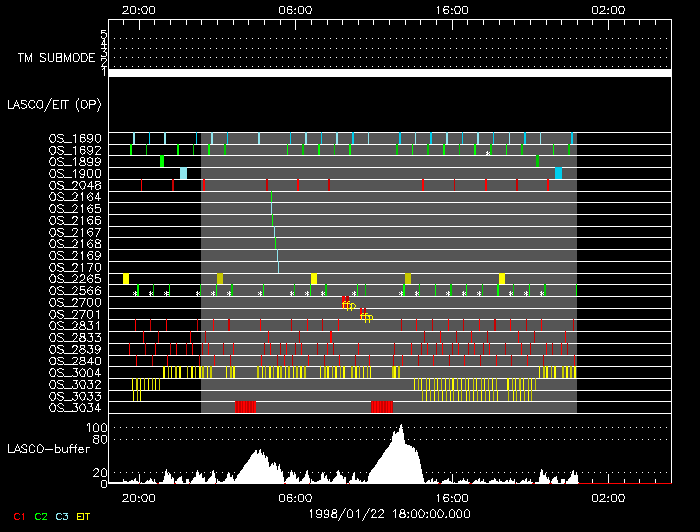Select the C2 legend entry
Image resolution: width=700 pixels, height=532 pixels.
pyautogui.click(x=41, y=516)
